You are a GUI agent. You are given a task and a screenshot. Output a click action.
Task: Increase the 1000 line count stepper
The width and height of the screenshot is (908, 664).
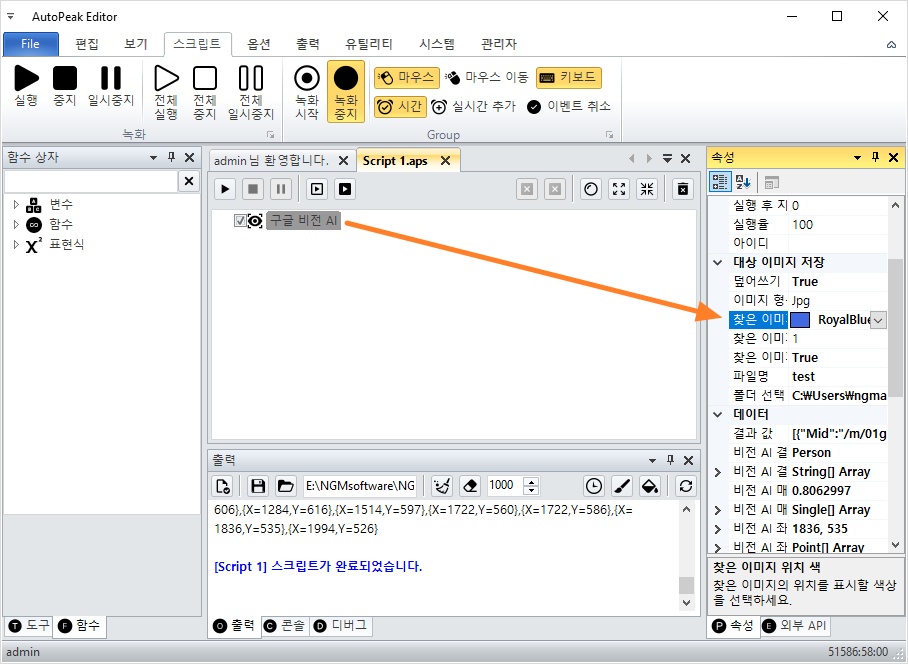[531, 481]
